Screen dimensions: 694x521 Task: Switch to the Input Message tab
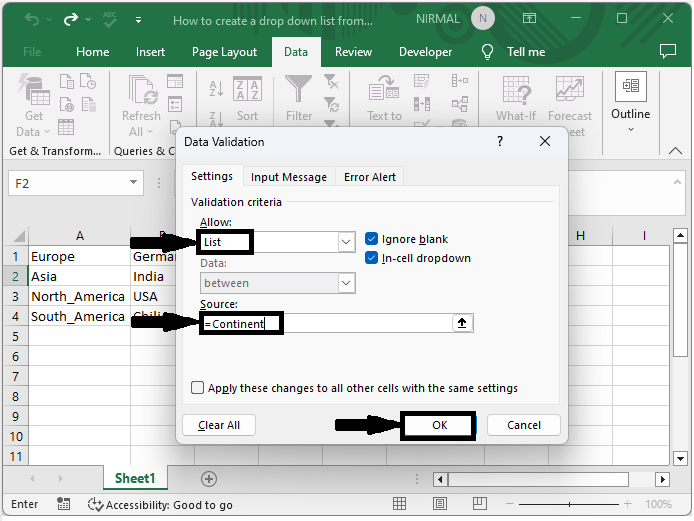[289, 177]
